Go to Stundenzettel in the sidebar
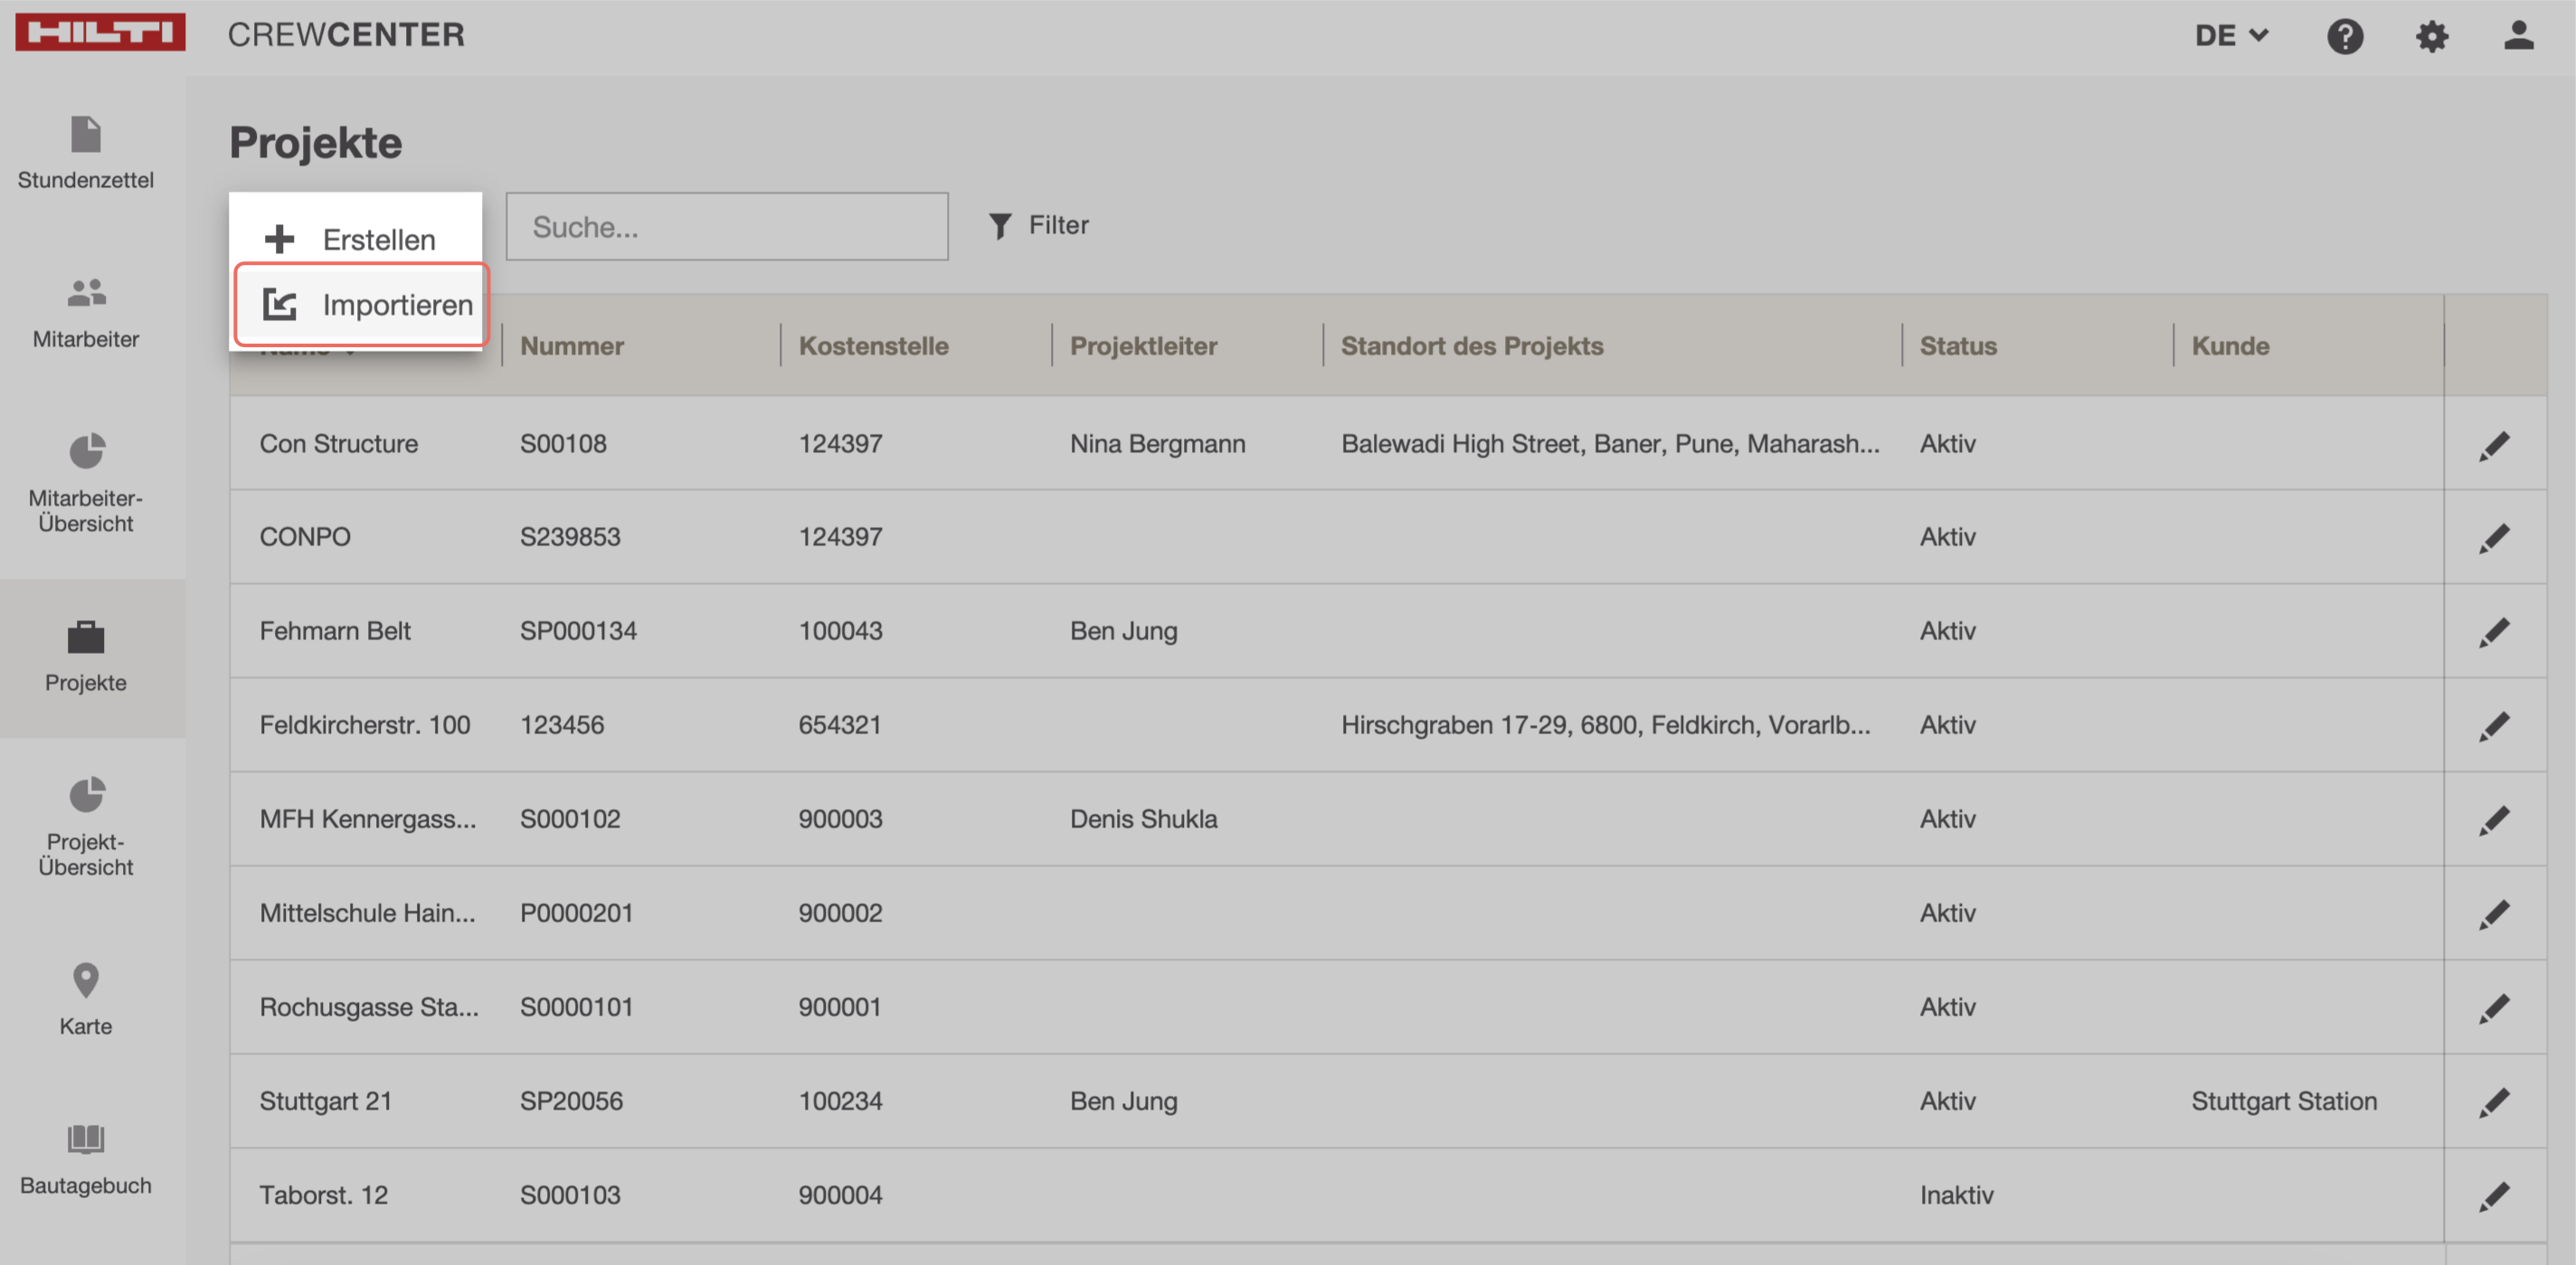The width and height of the screenshot is (2576, 1265). (86, 153)
